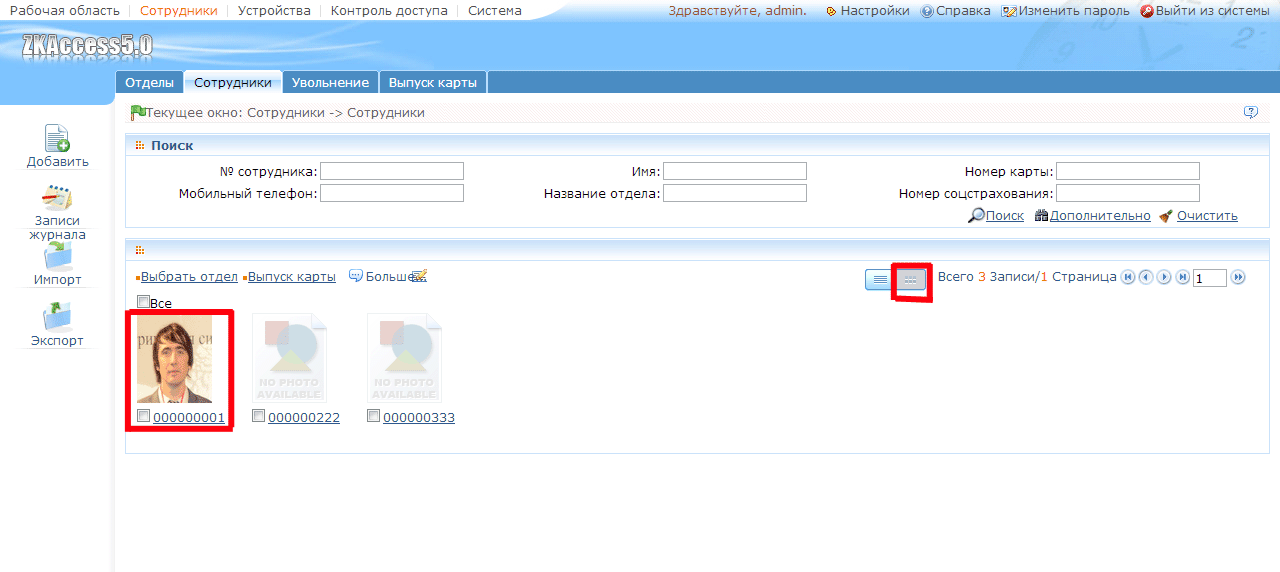The height and width of the screenshot is (572, 1280).
Task: Switch to photo grid view icon
Action: [x=910, y=280]
